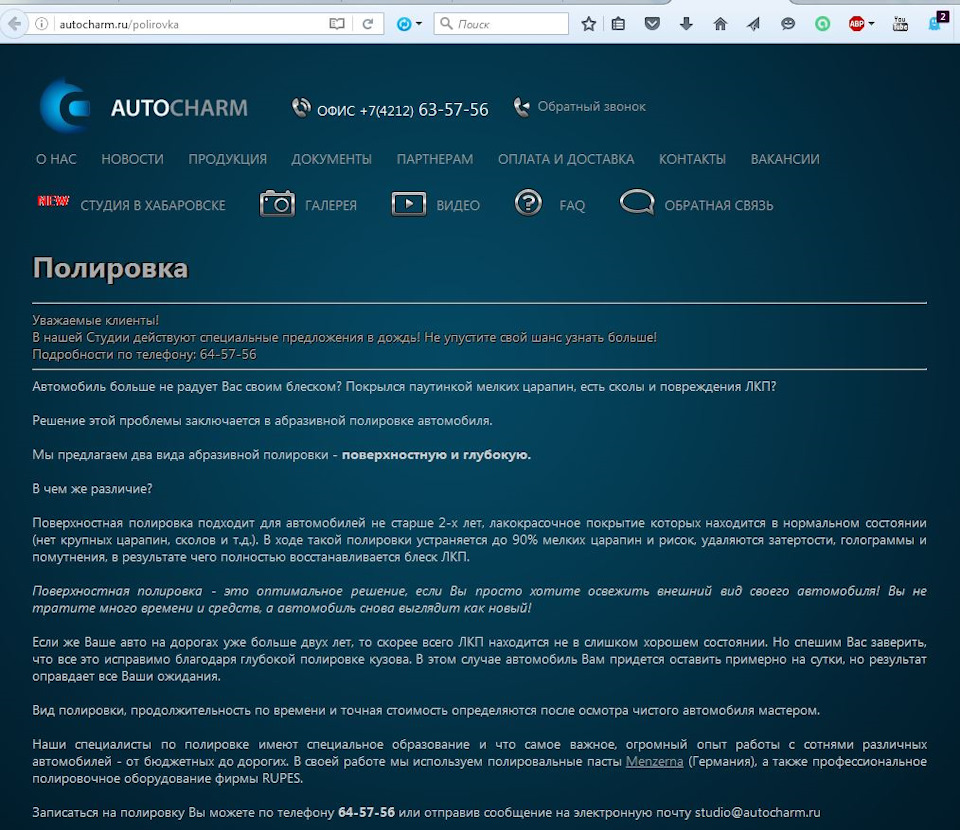
Task: Click the AutoCharm logo
Action: (144, 107)
